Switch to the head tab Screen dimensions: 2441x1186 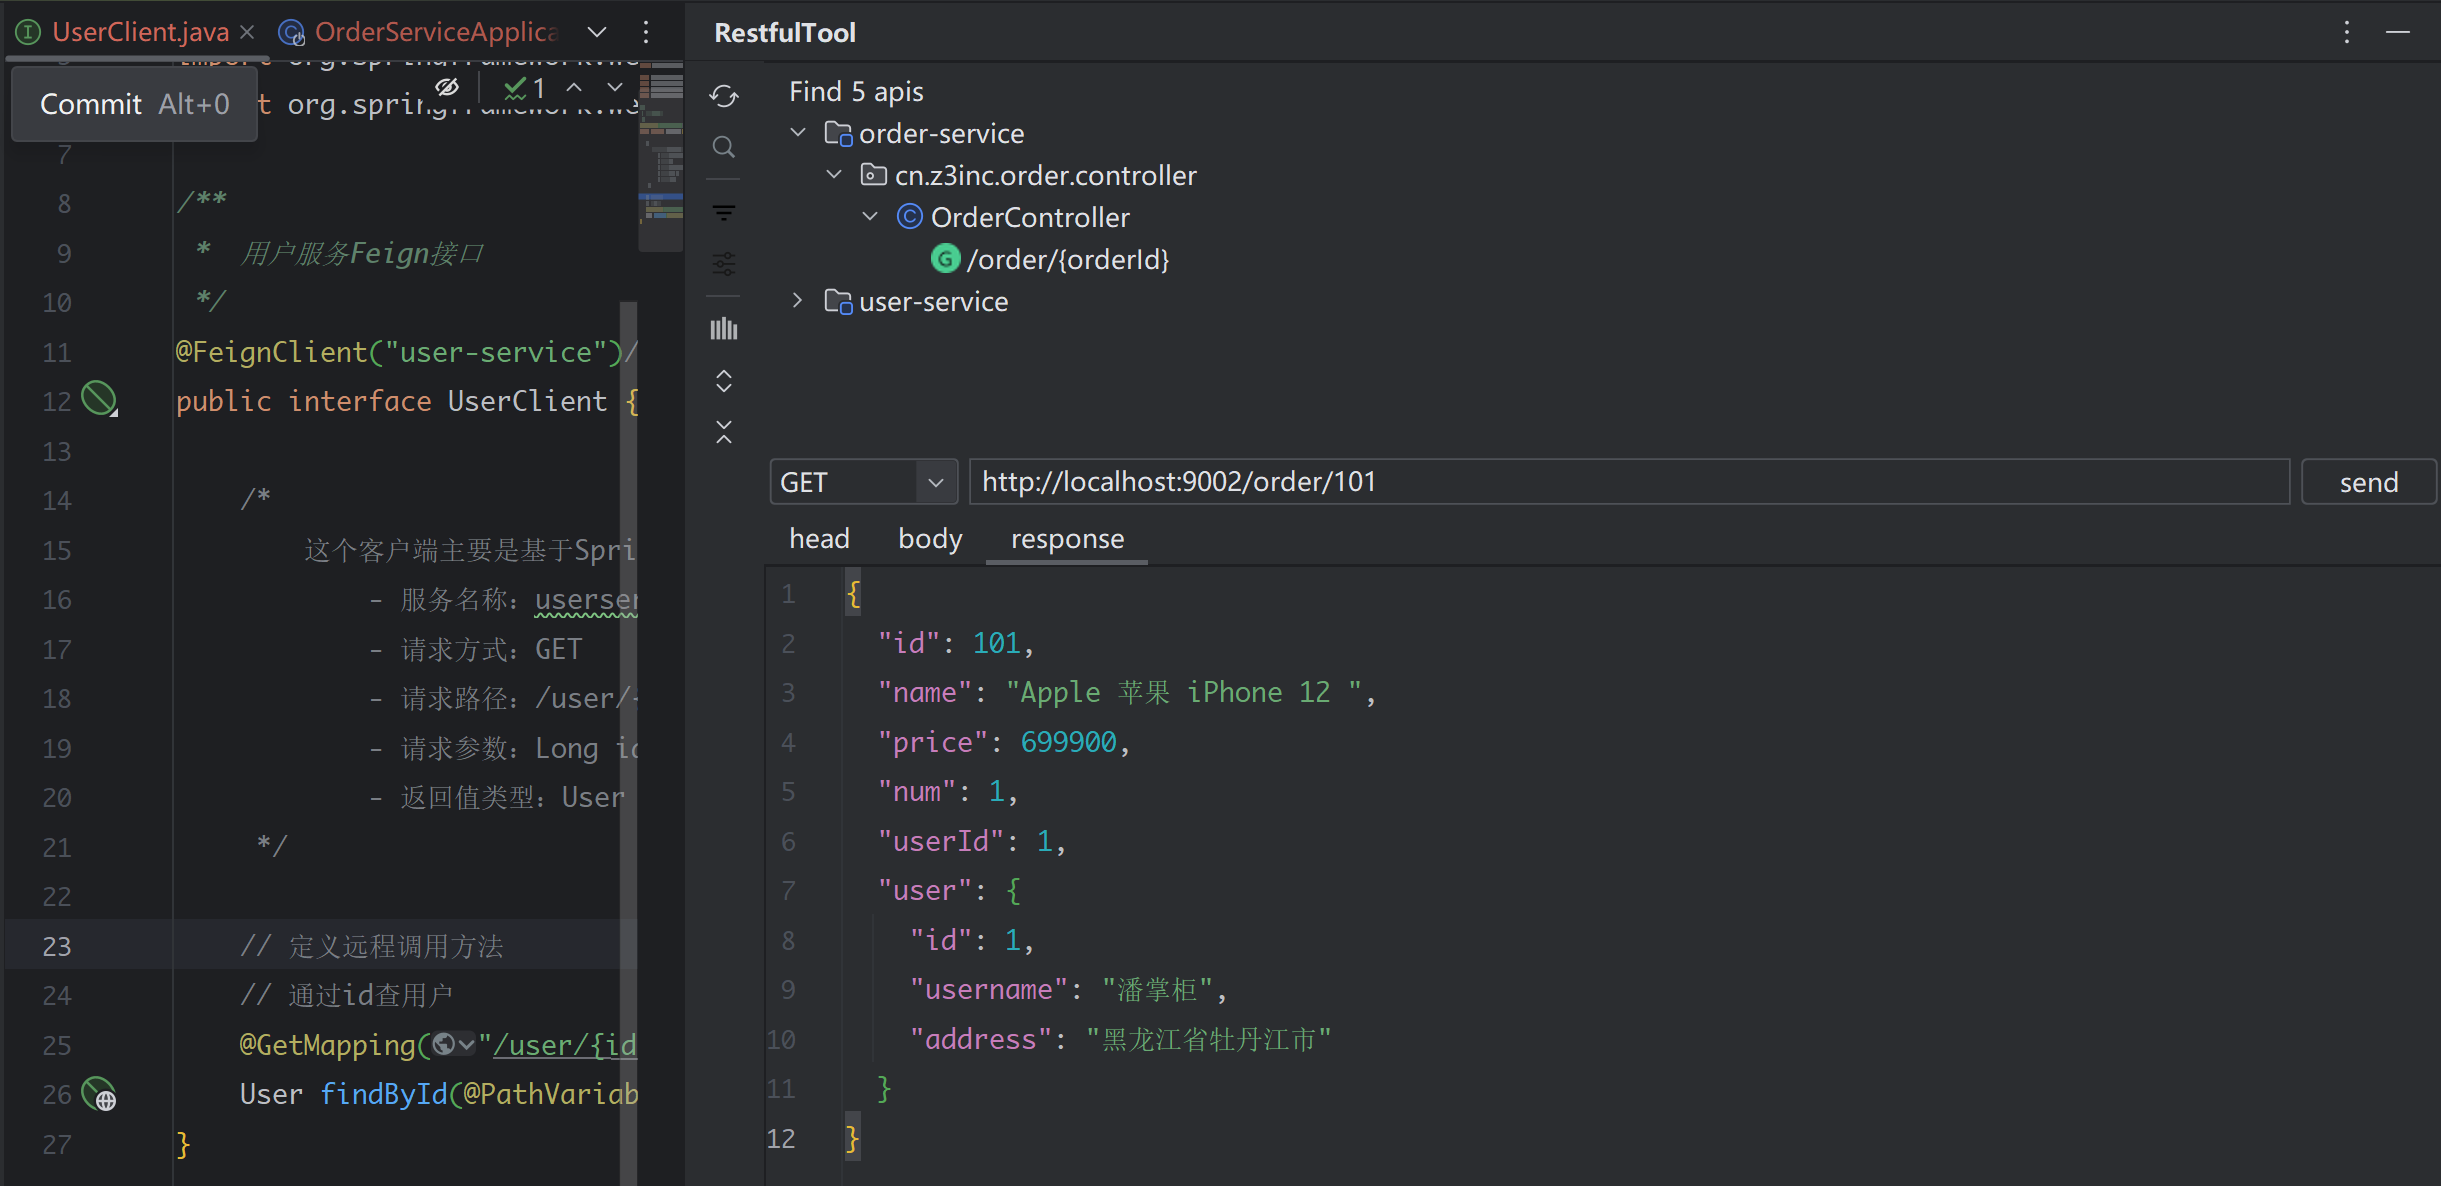pos(819,539)
